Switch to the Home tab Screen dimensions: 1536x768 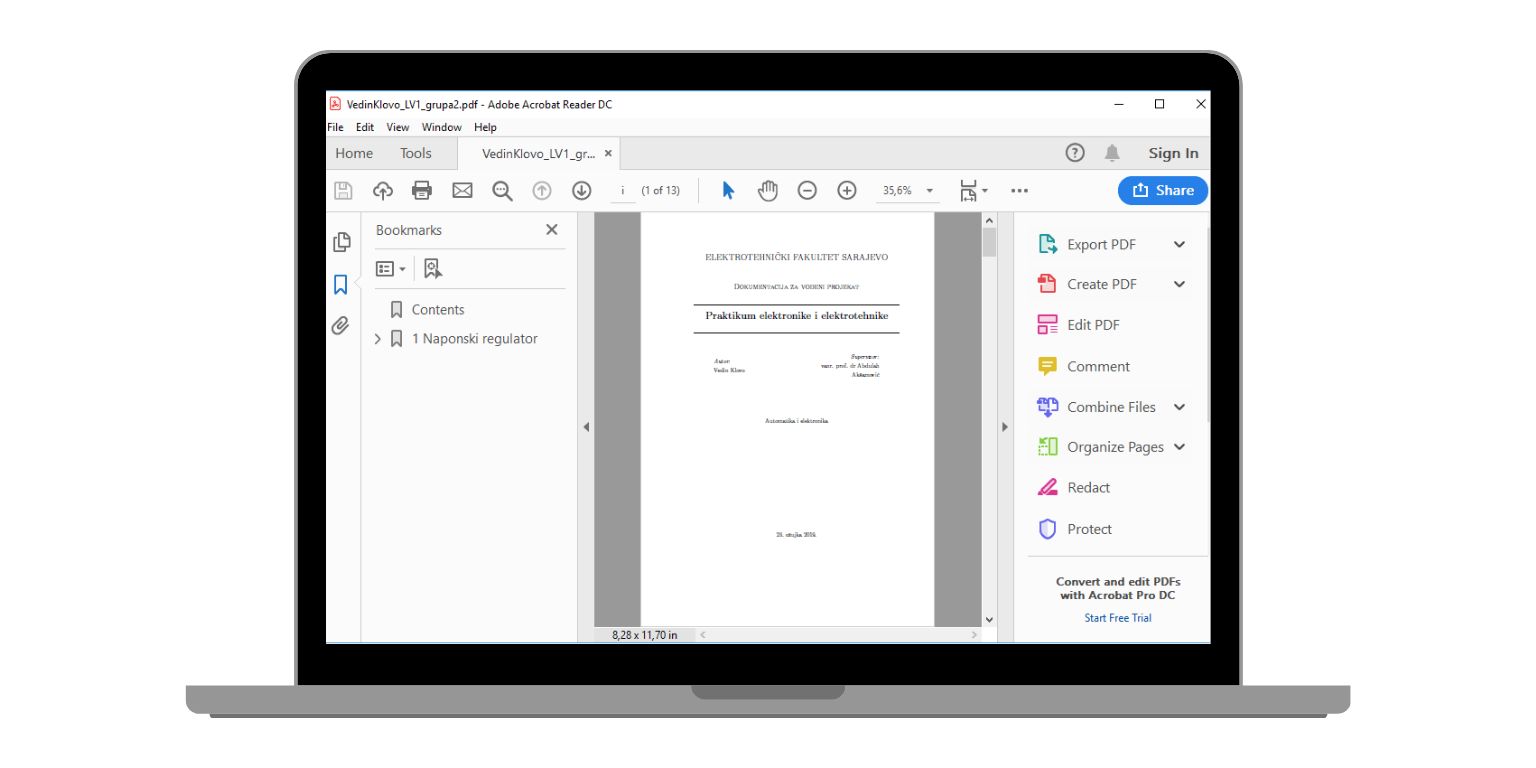tap(353, 153)
